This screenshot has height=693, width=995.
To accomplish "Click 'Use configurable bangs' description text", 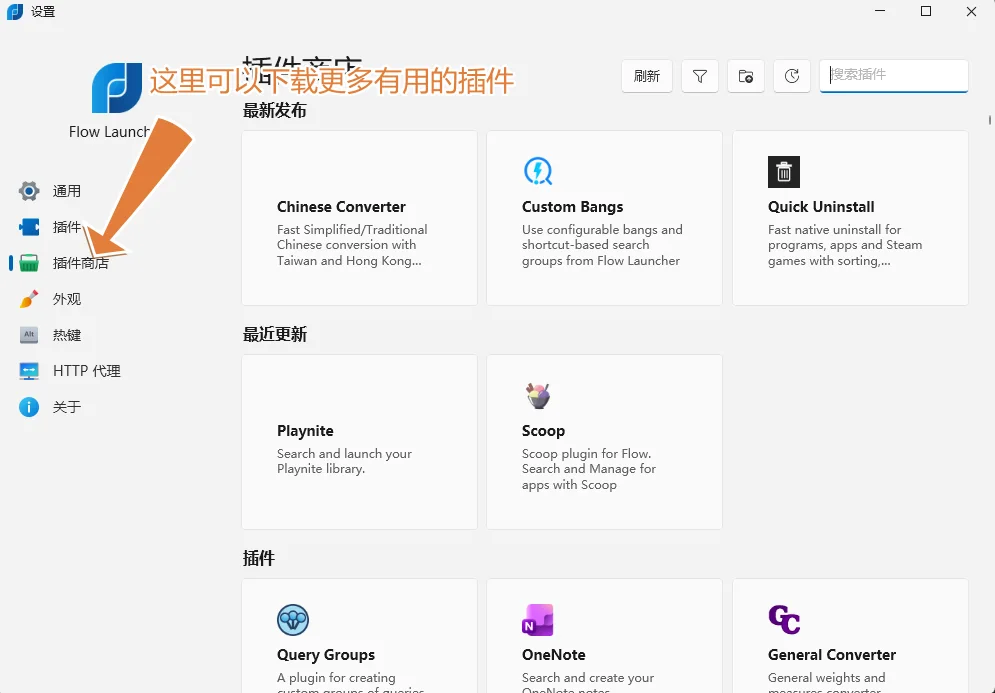I will click(x=602, y=245).
